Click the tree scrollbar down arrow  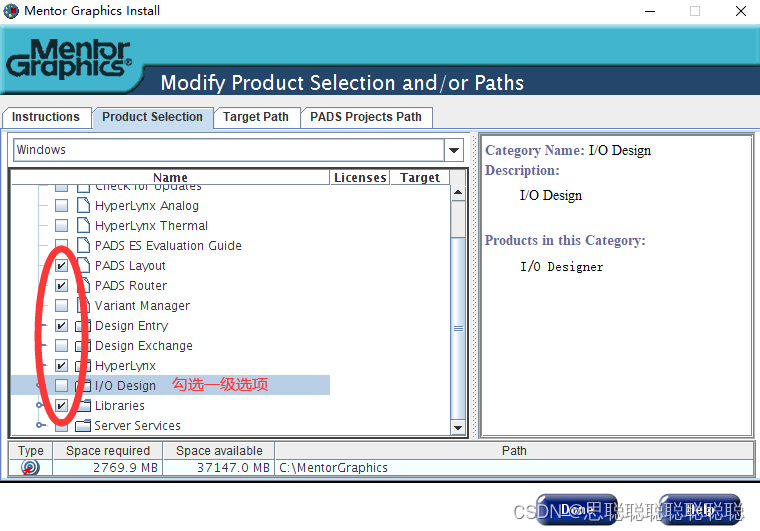click(x=458, y=427)
